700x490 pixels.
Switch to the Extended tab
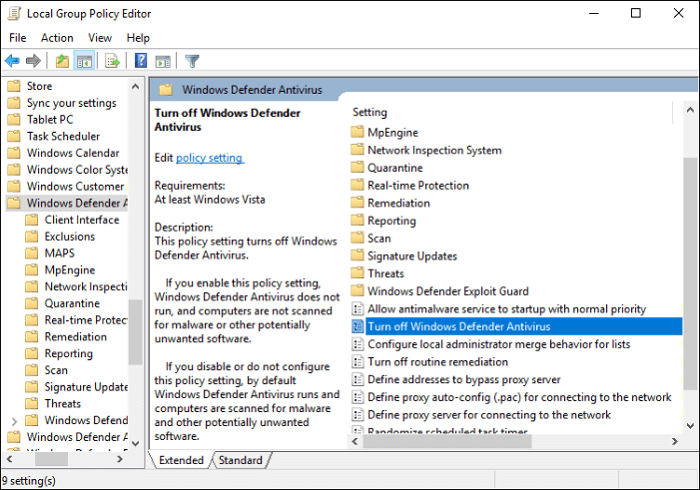click(180, 461)
